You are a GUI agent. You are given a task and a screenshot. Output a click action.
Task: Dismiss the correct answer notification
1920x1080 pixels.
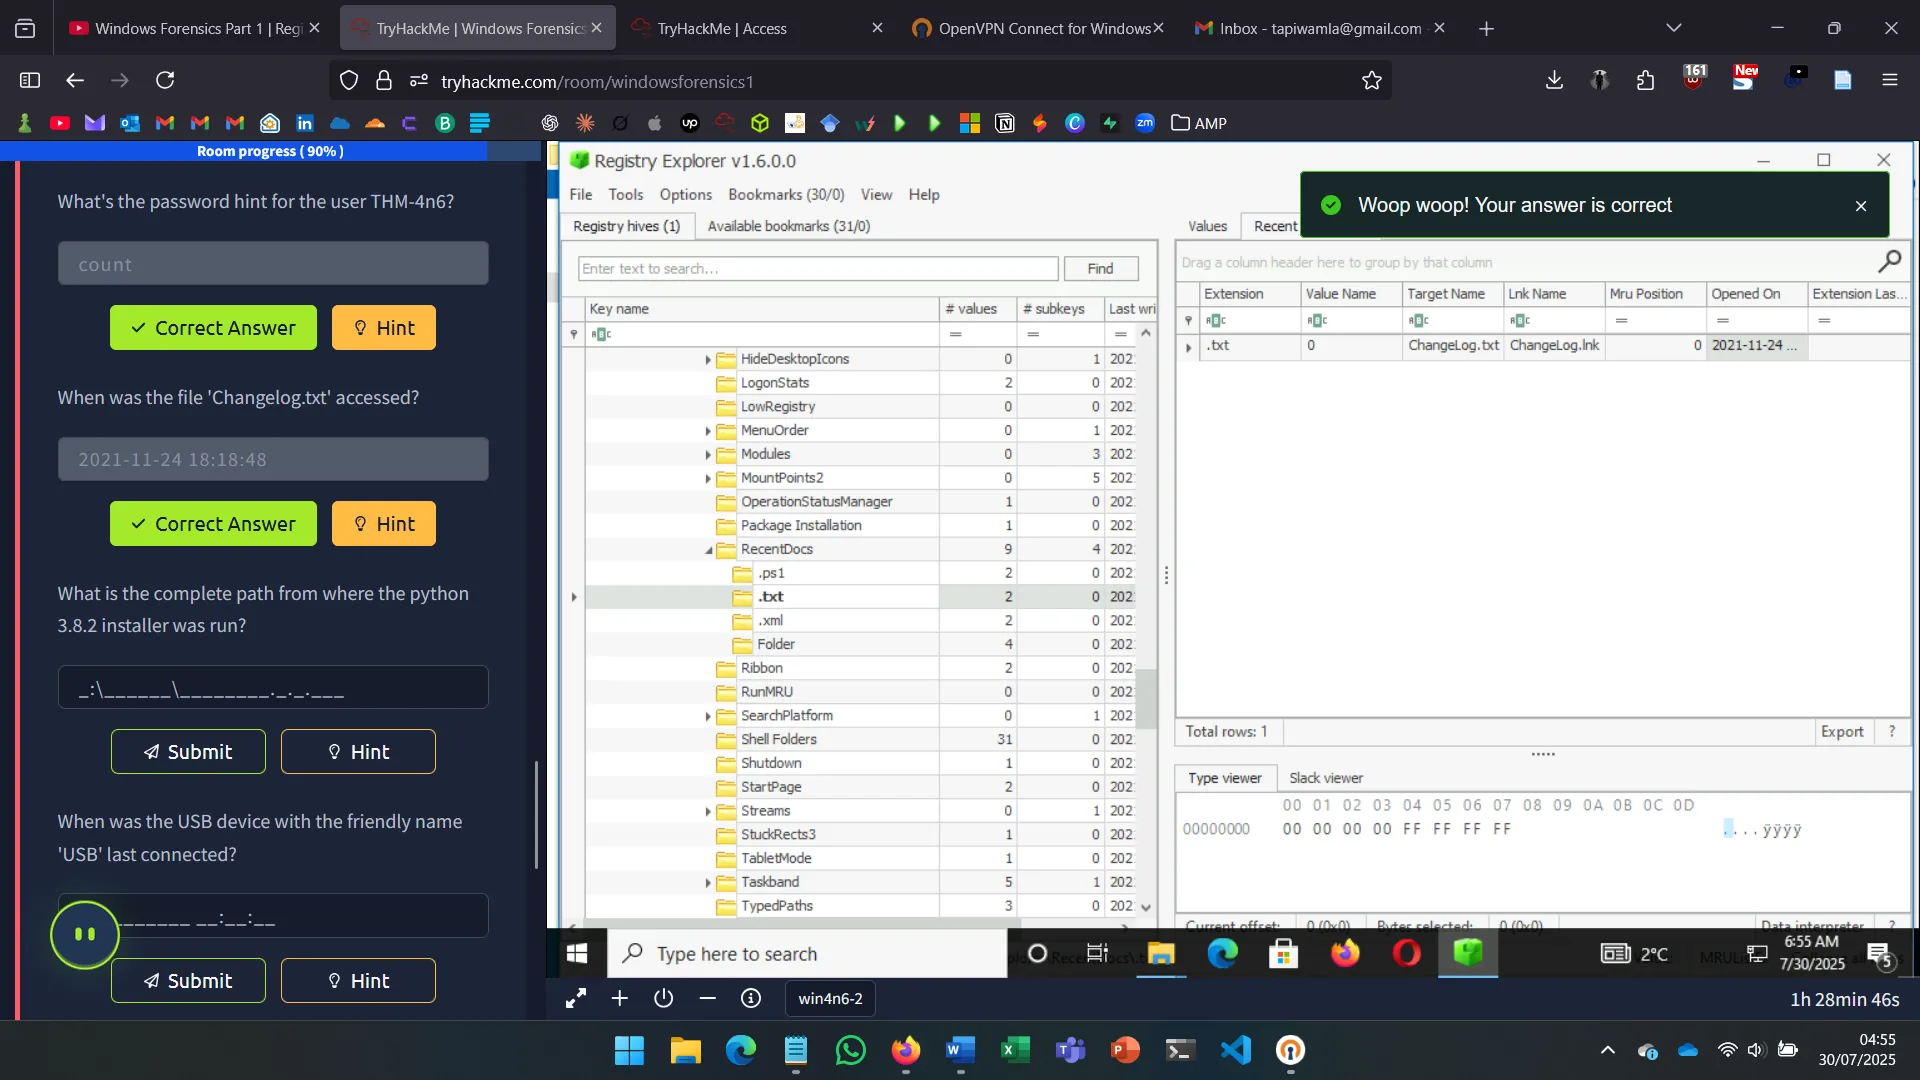point(1860,206)
